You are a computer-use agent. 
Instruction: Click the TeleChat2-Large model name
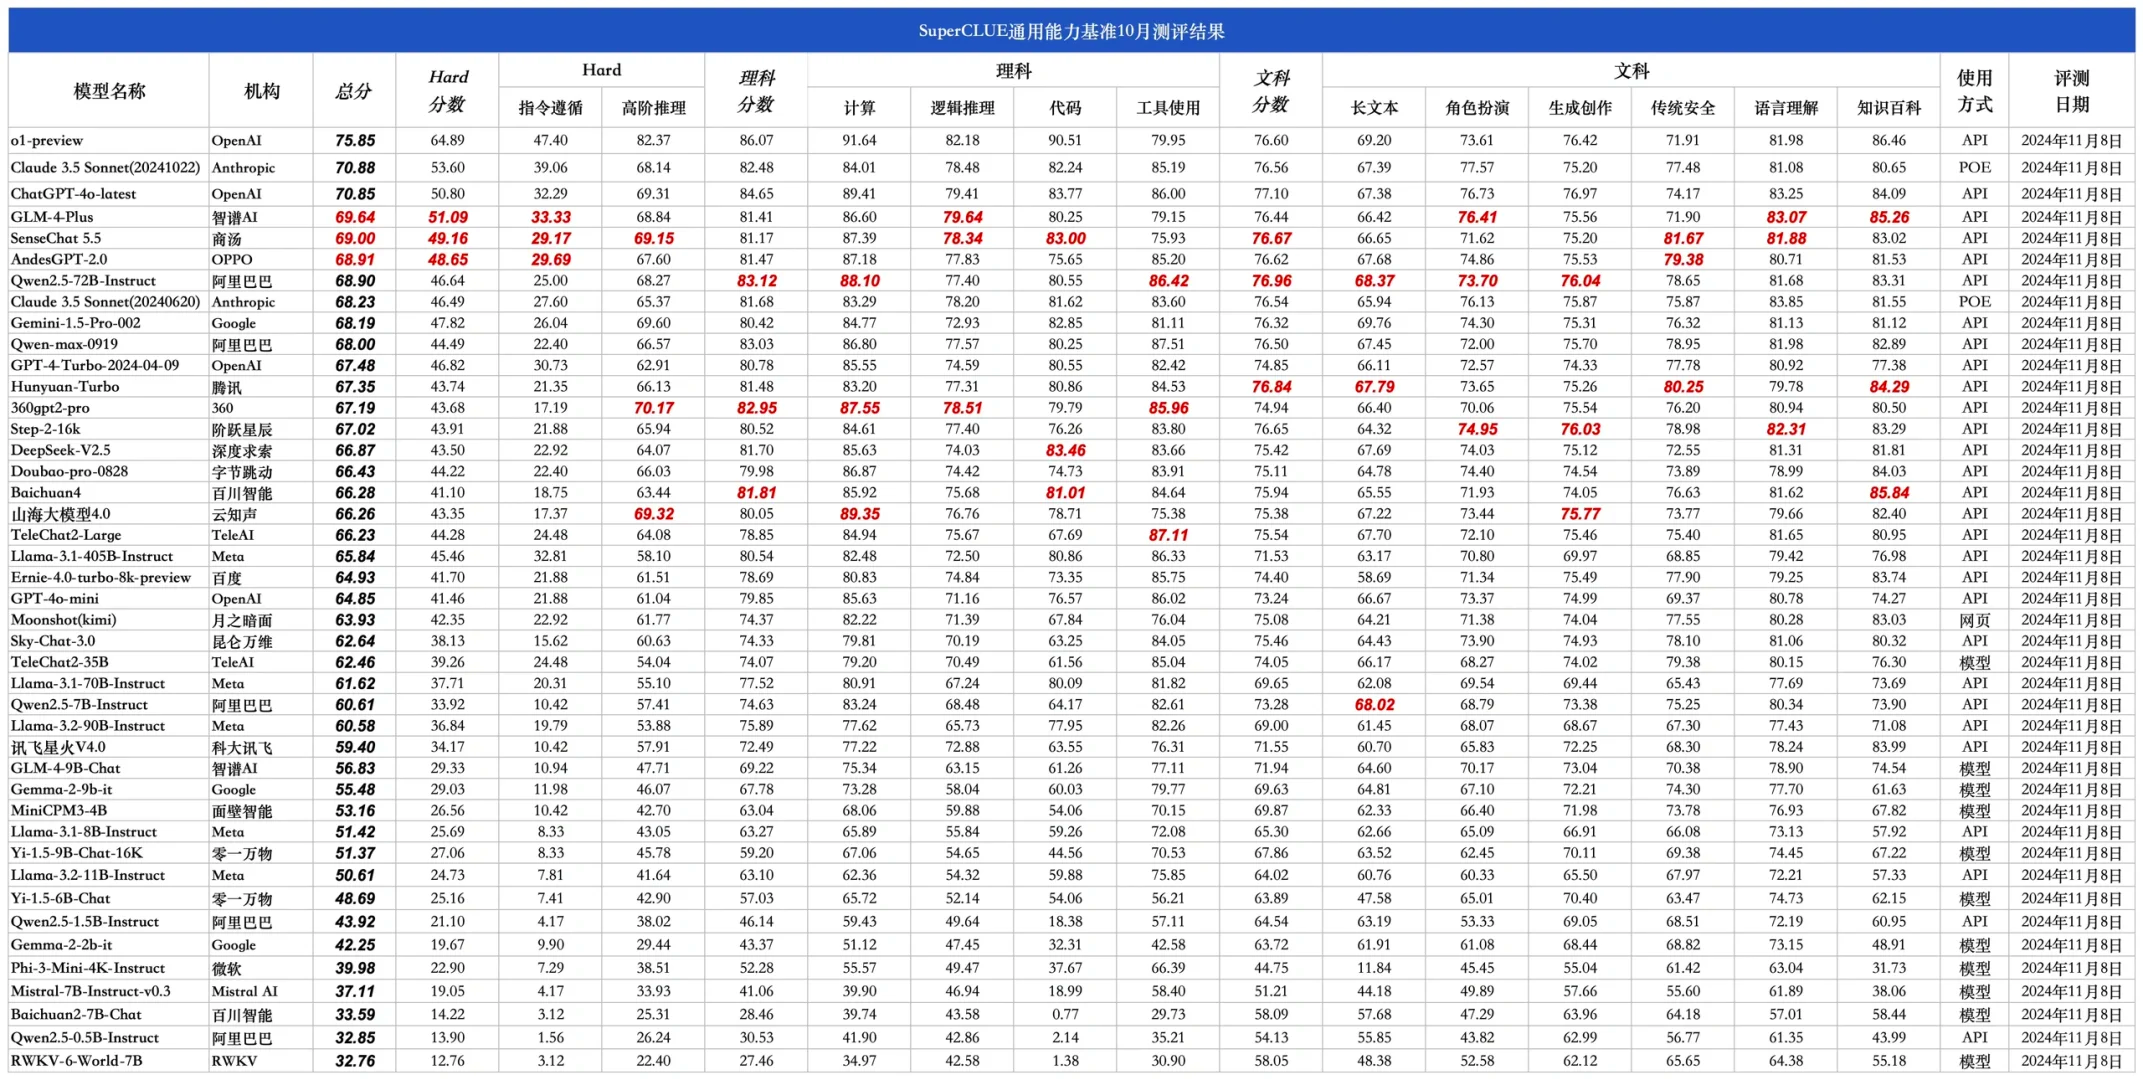click(66, 535)
